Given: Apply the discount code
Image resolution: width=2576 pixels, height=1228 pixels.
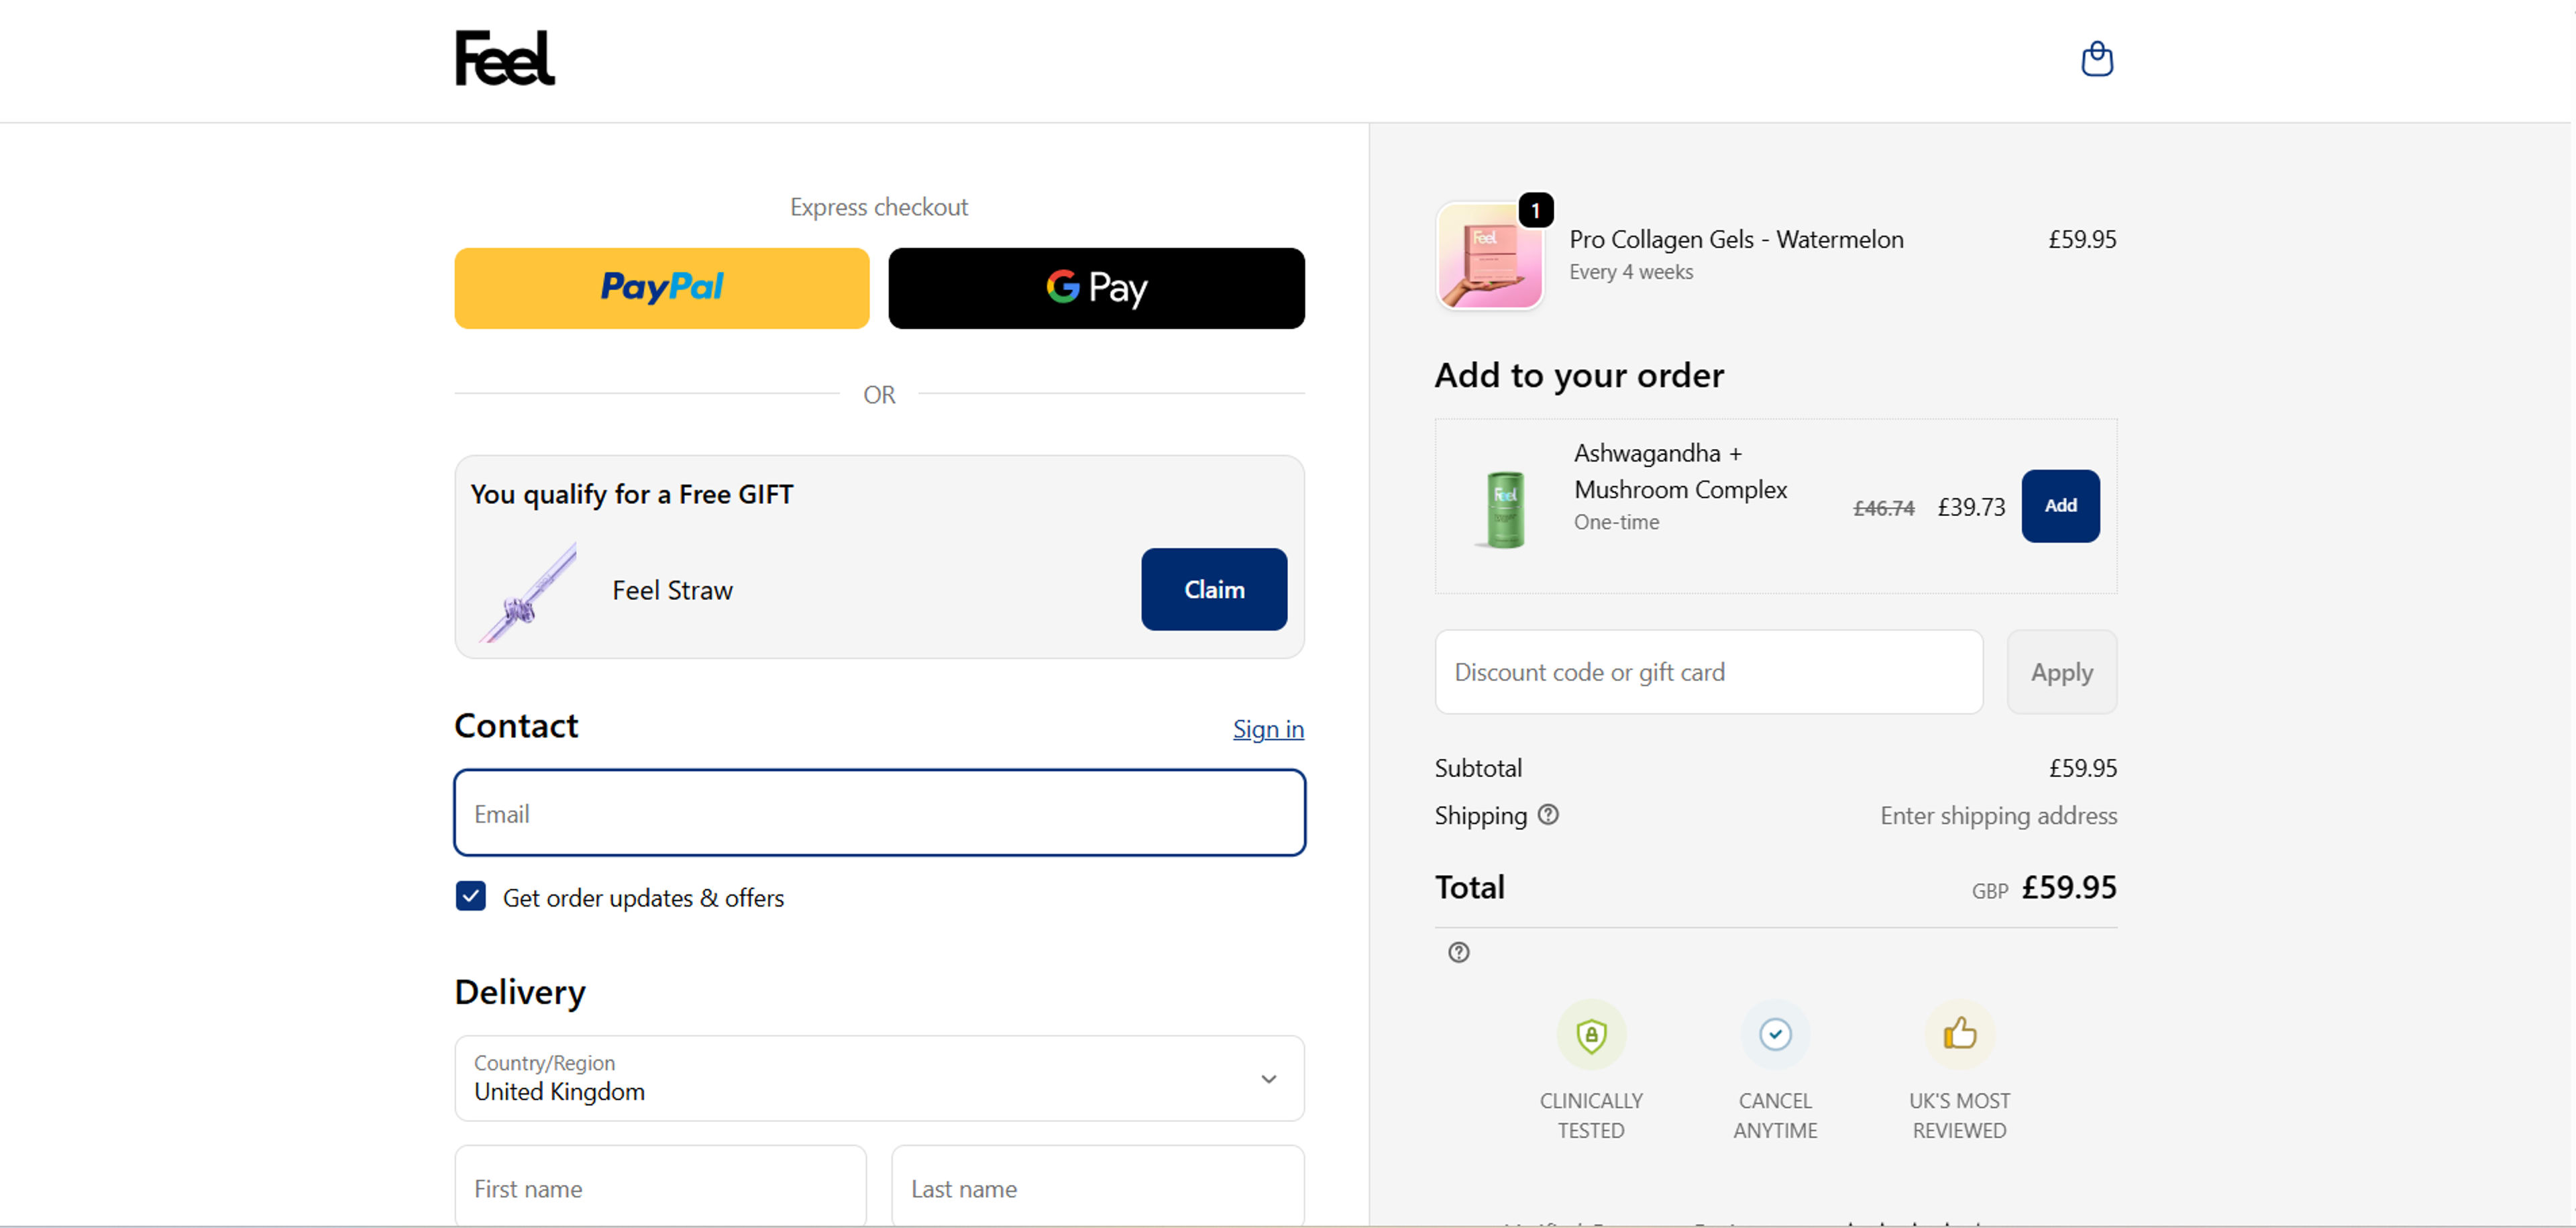Looking at the screenshot, I should [2061, 672].
